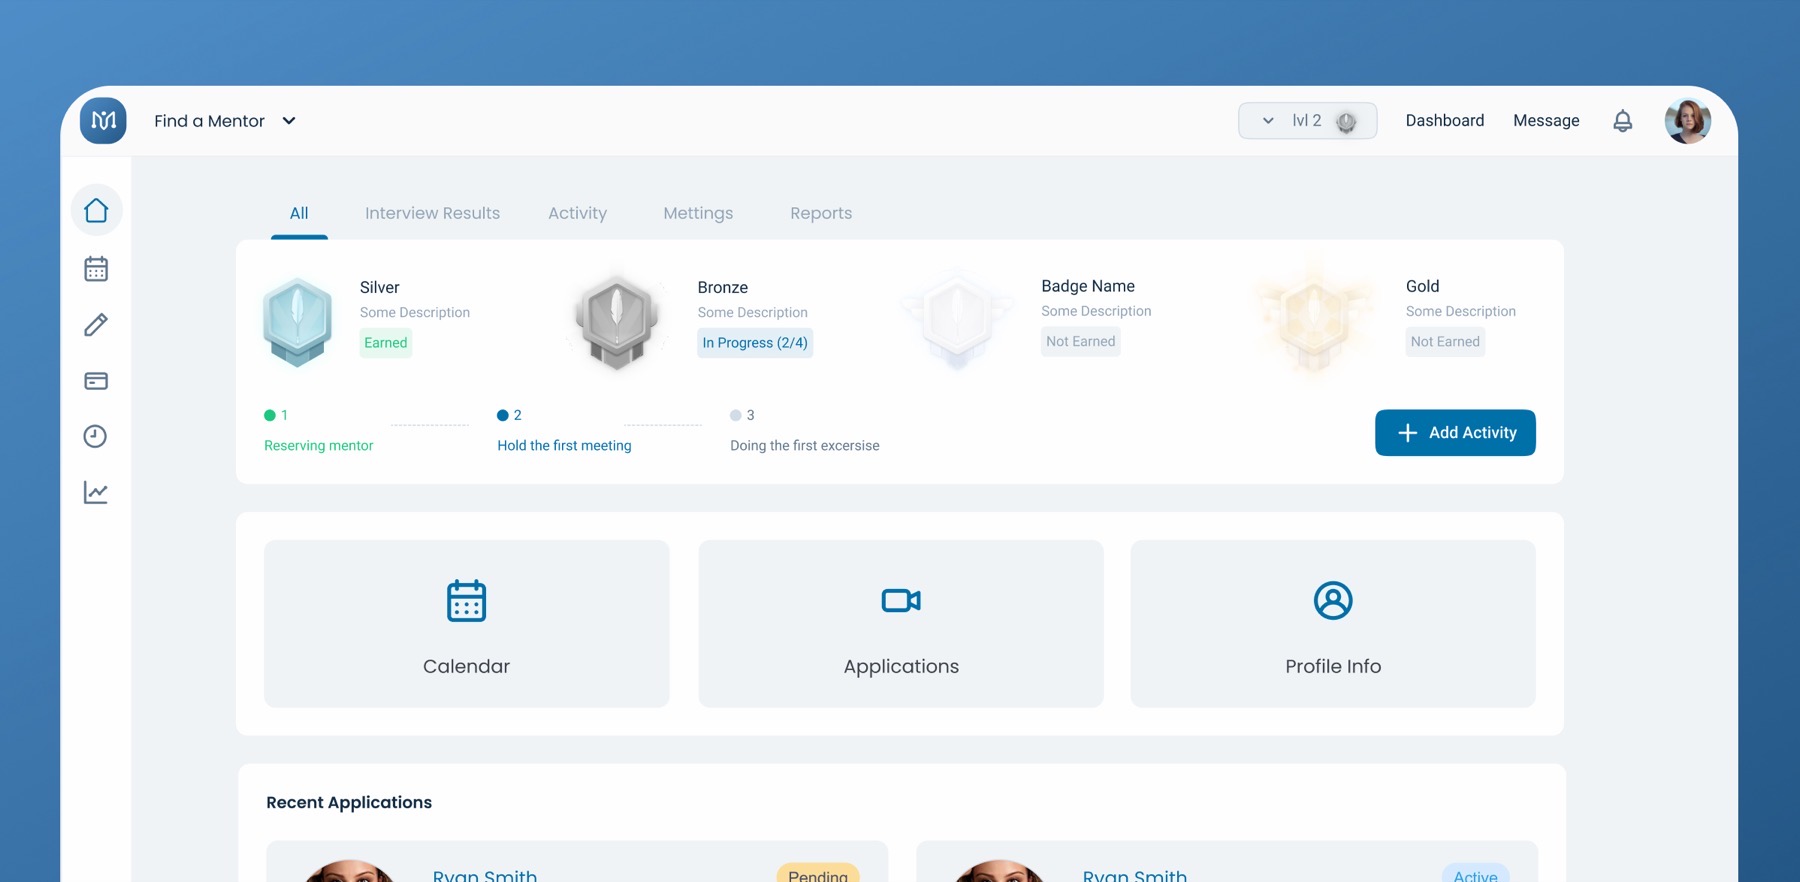This screenshot has height=882, width=1800.
Task: Select the pencil edit icon in sidebar
Action: (96, 325)
